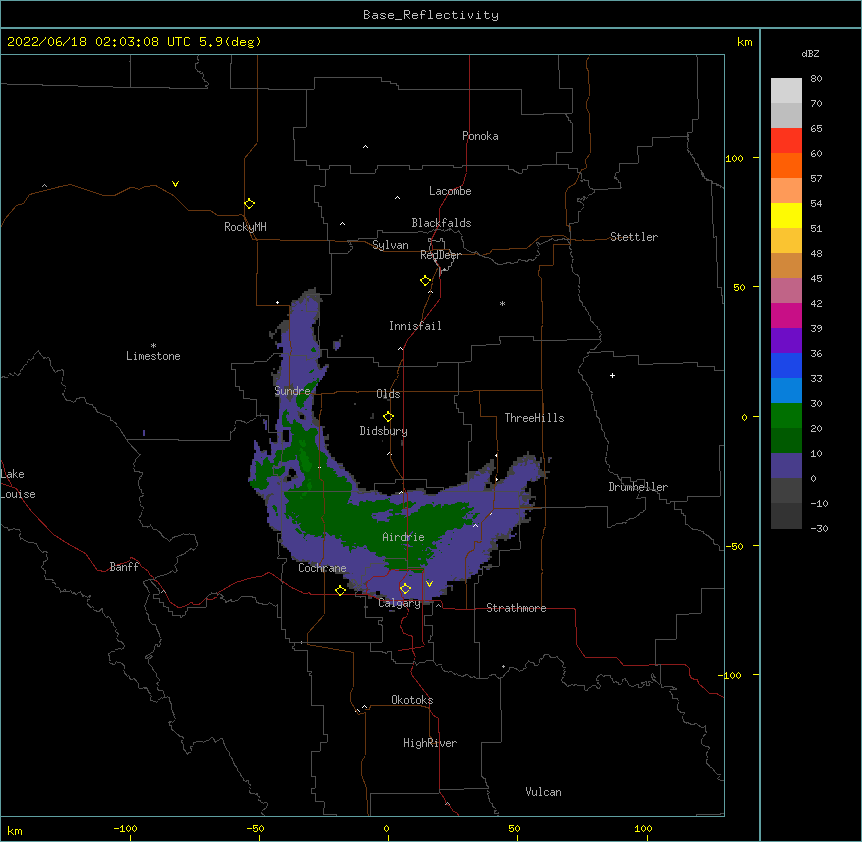Click the blue 36 dBZ legend color
This screenshot has height=842, width=862.
point(786,365)
